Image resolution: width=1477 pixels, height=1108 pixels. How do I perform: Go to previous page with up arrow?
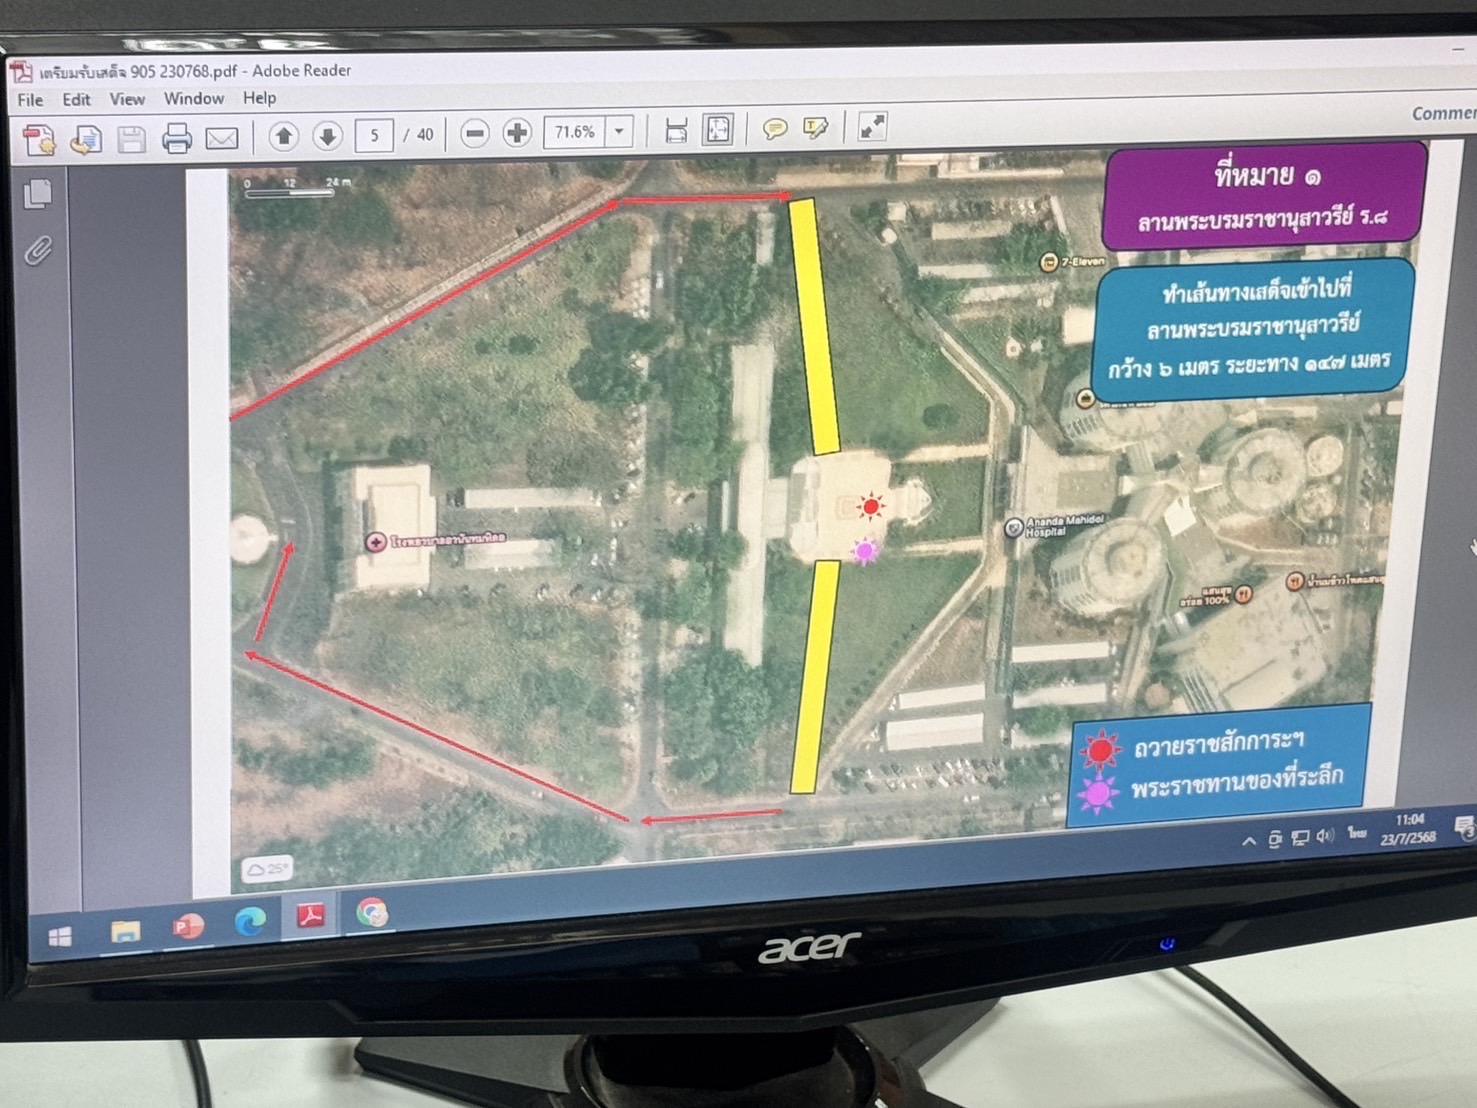pos(283,136)
